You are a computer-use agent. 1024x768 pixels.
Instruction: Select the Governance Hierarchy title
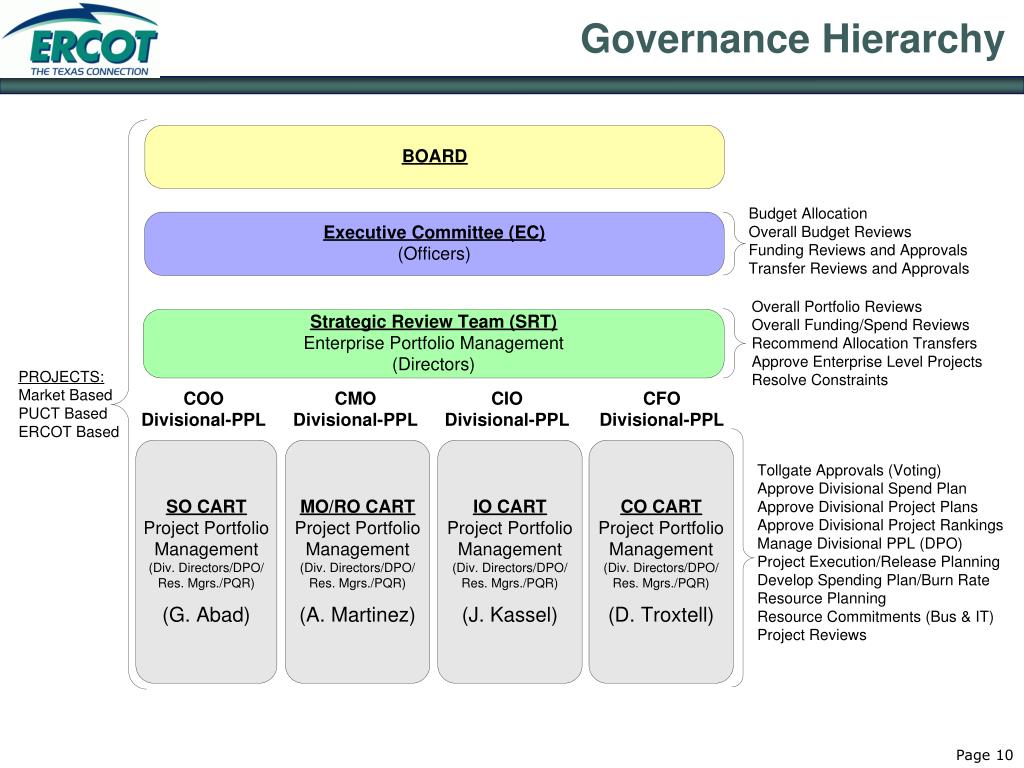coord(792,40)
